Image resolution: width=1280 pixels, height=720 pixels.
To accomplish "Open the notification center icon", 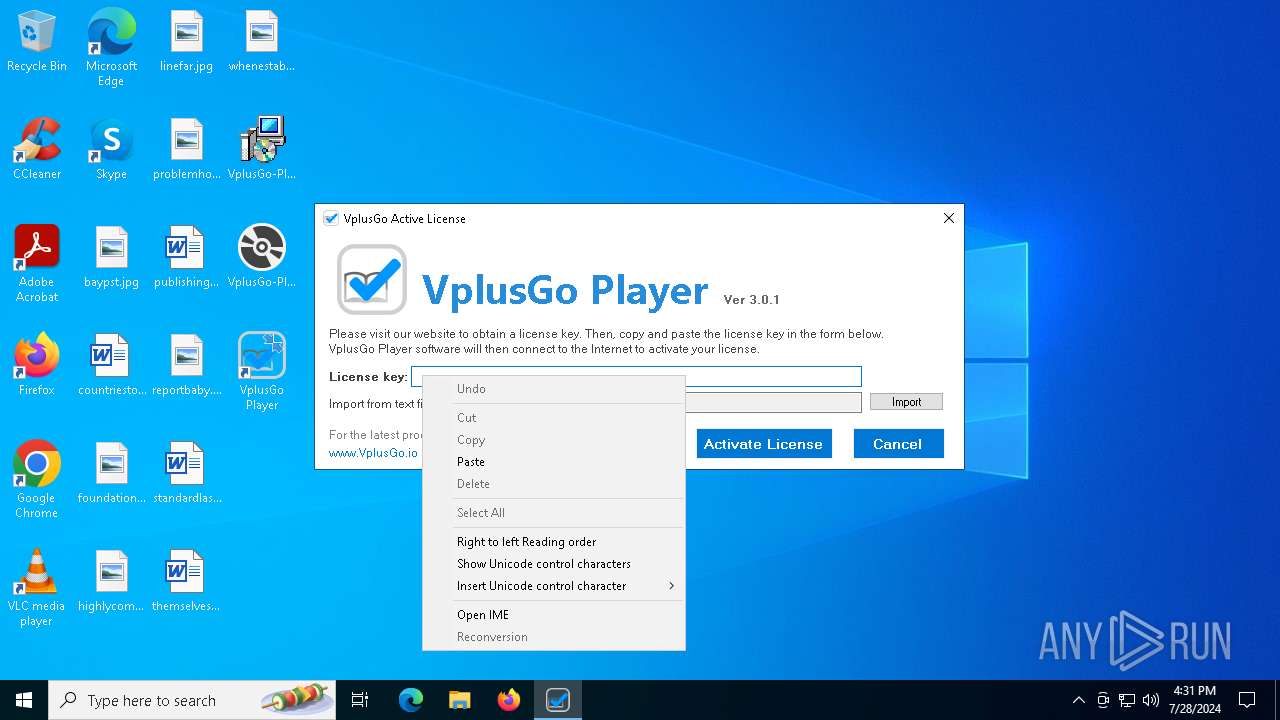I will point(1247,700).
